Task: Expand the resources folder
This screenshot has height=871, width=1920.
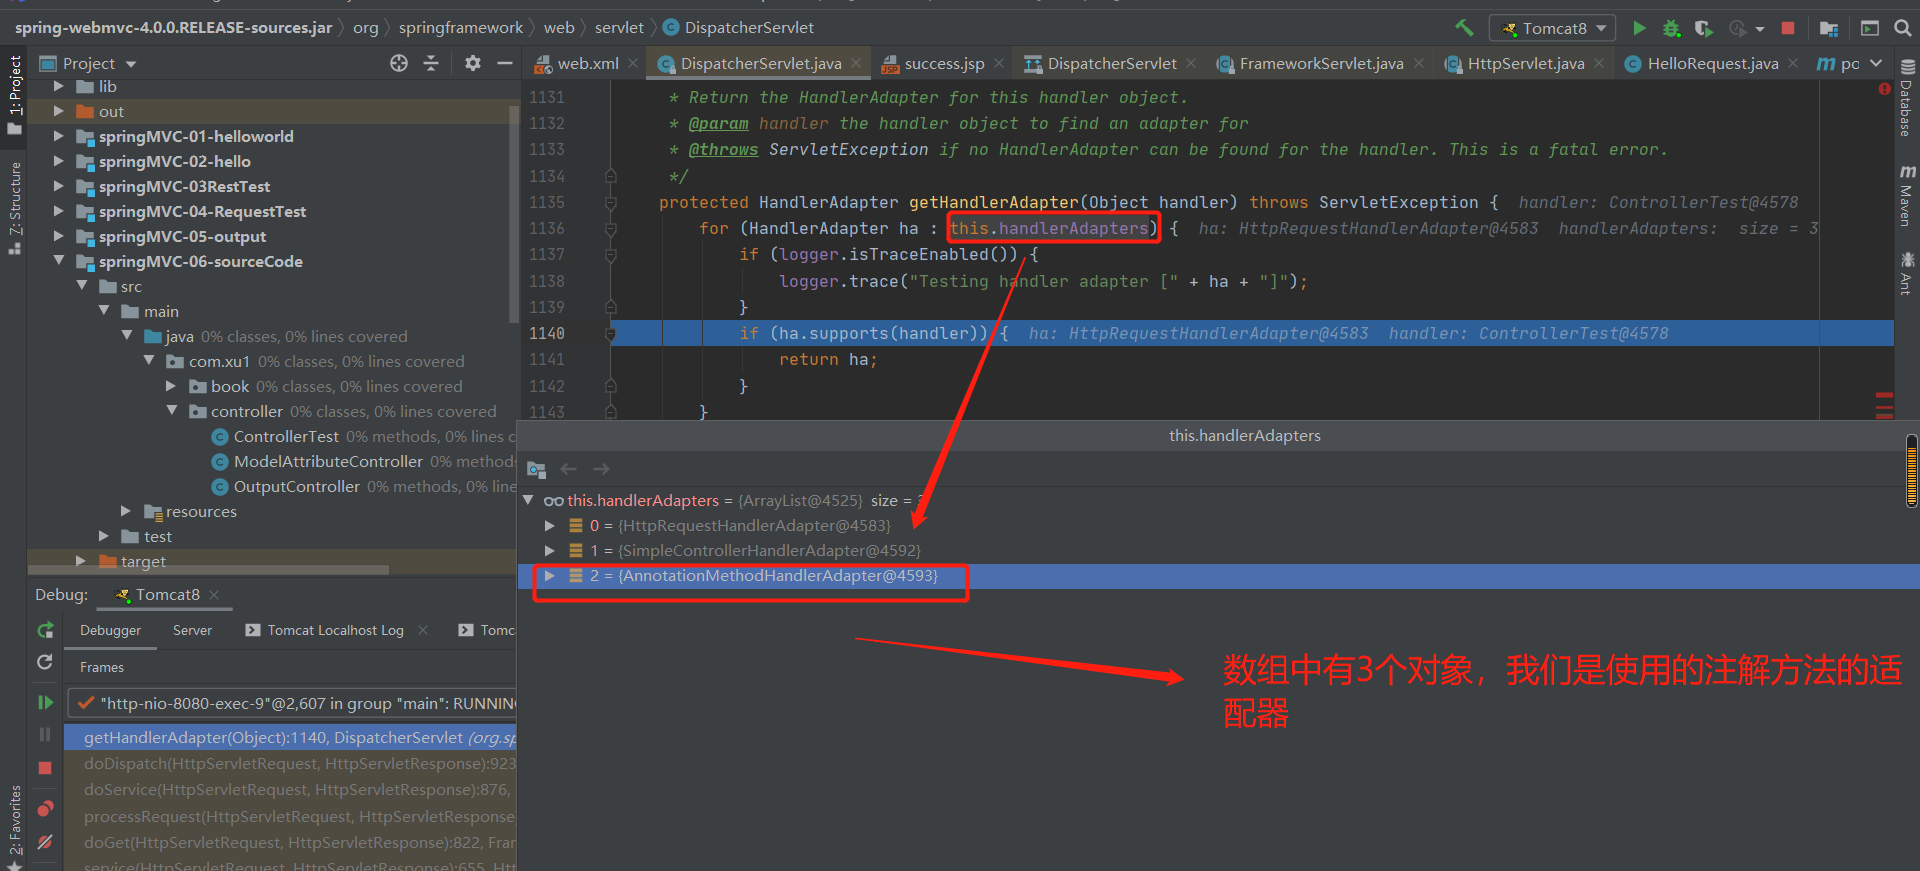Action: click(x=125, y=511)
